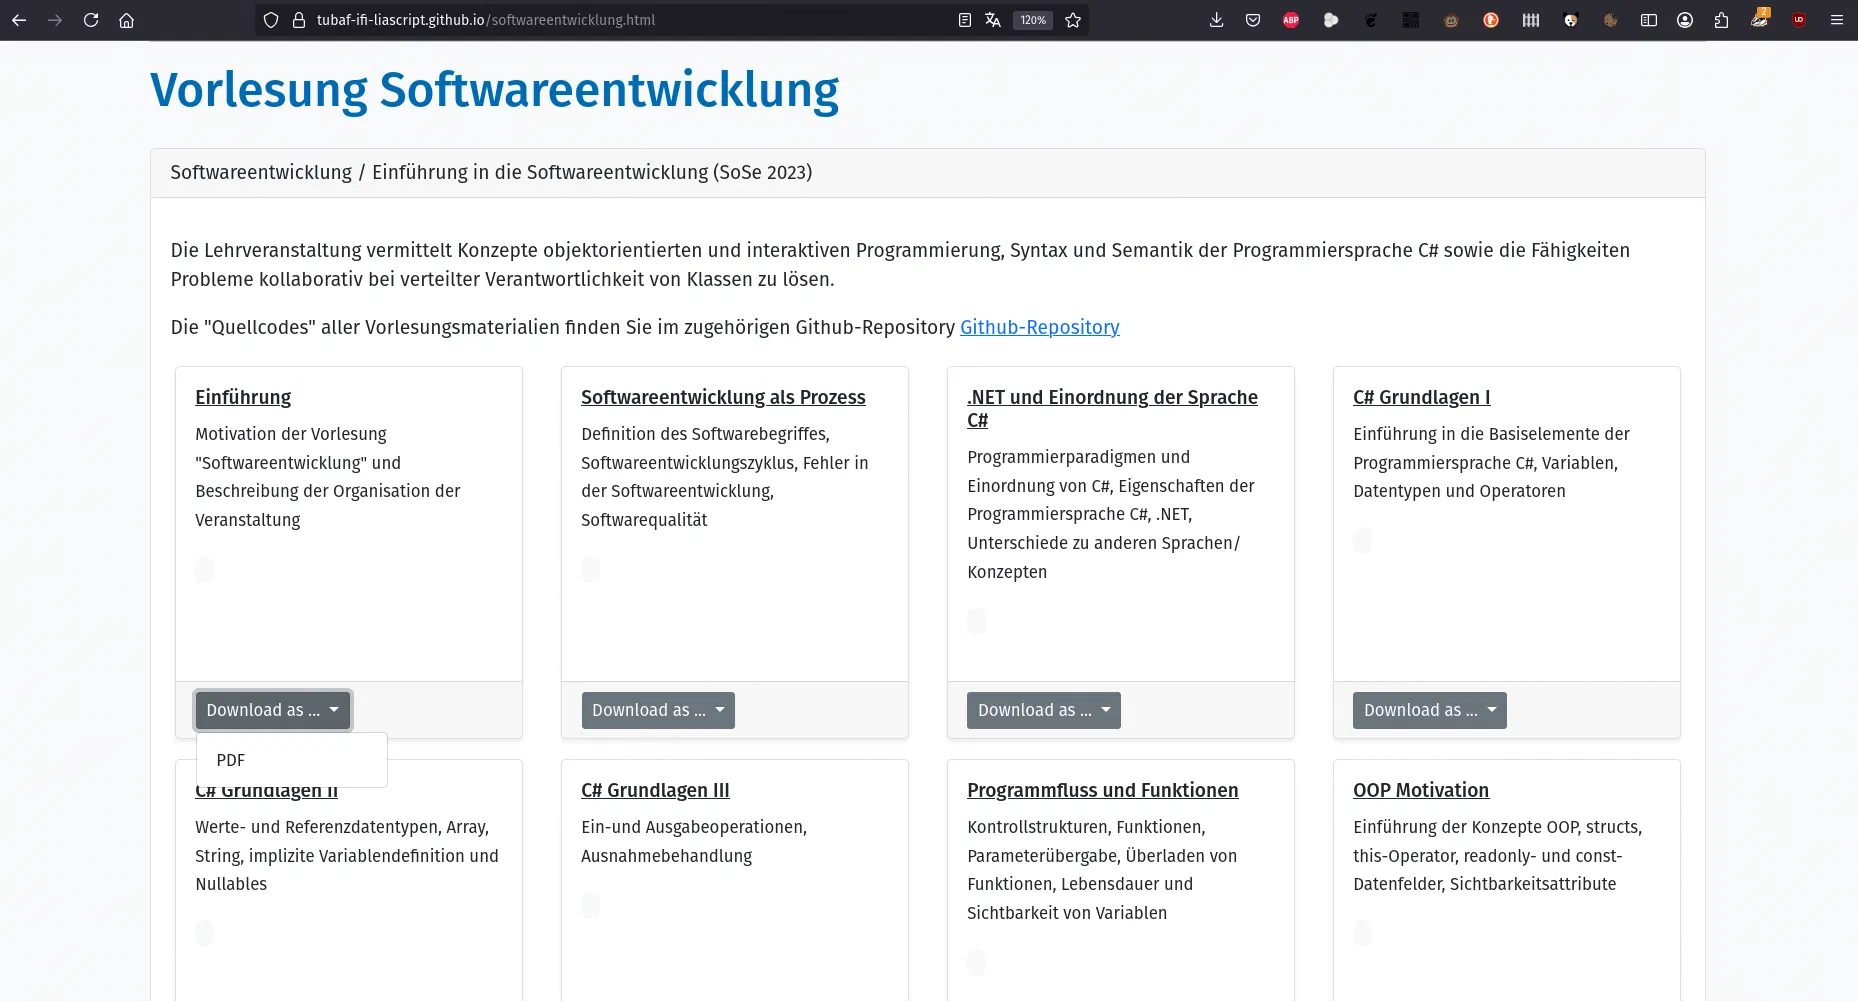This screenshot has height=1001, width=1858.
Task: Save page to Pocket
Action: (1253, 20)
